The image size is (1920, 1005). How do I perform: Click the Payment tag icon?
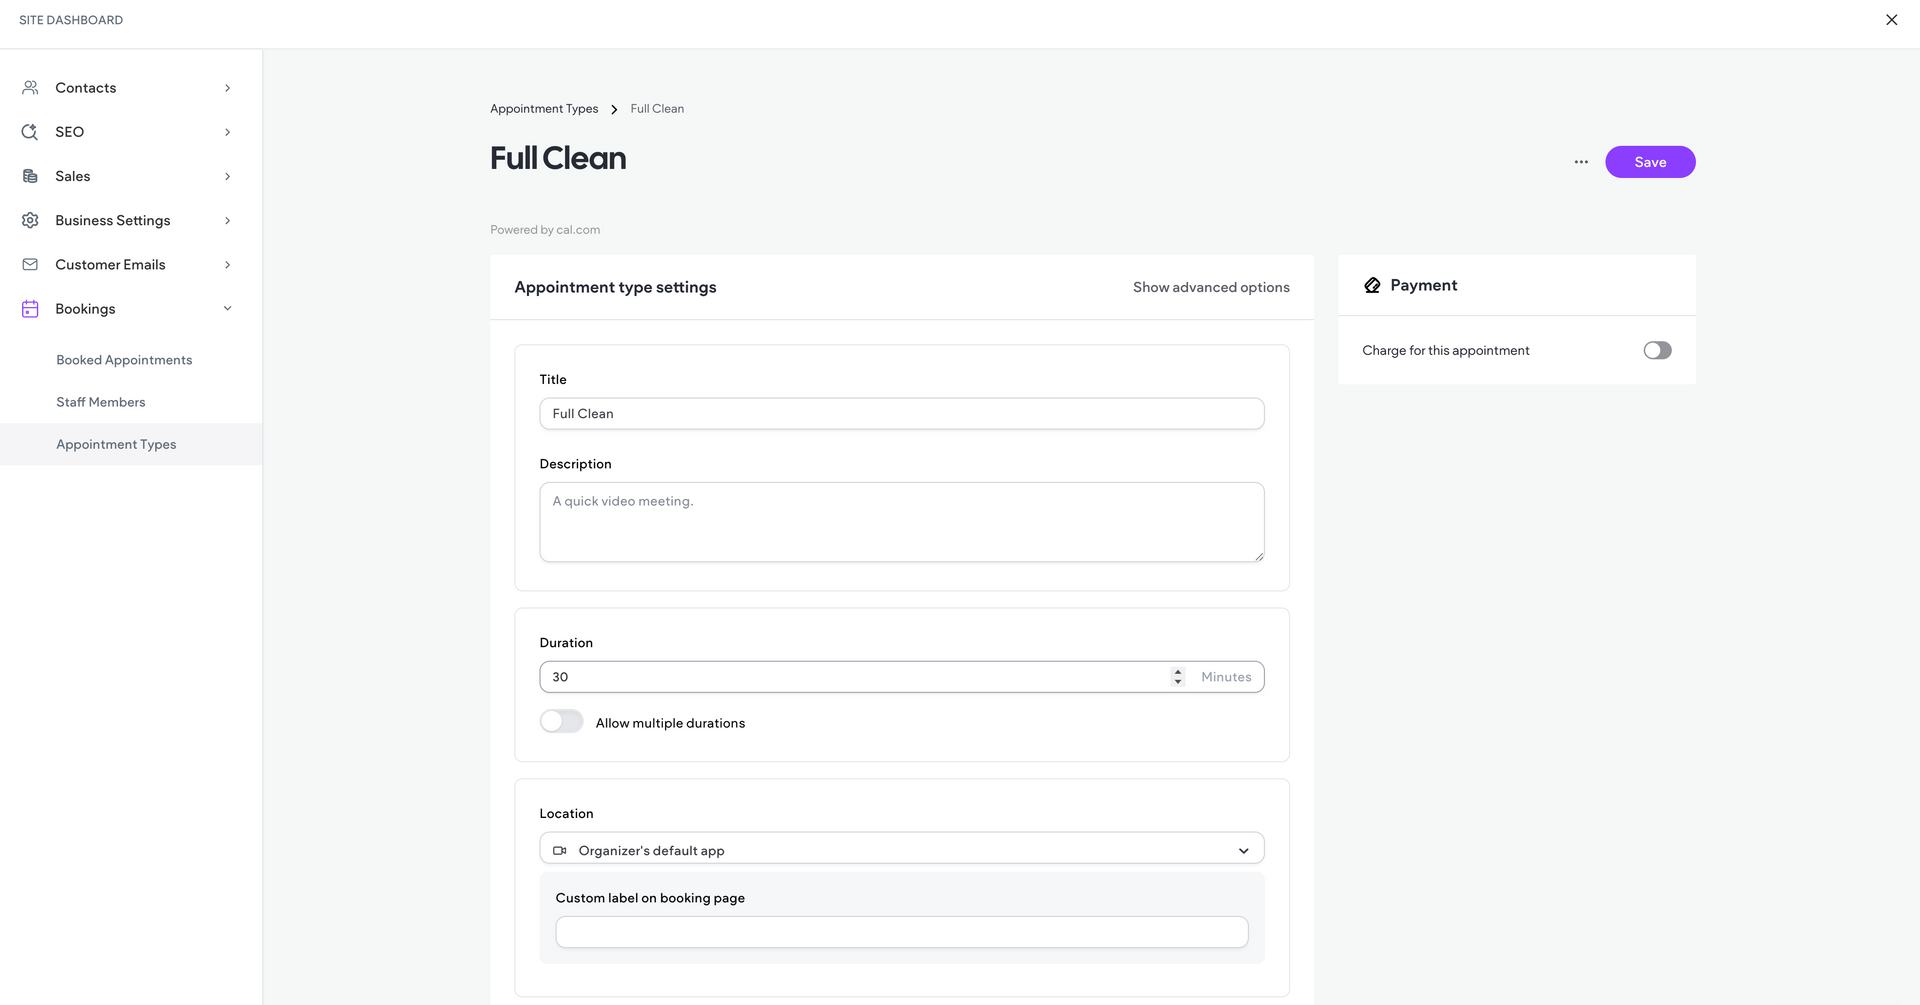tap(1371, 285)
